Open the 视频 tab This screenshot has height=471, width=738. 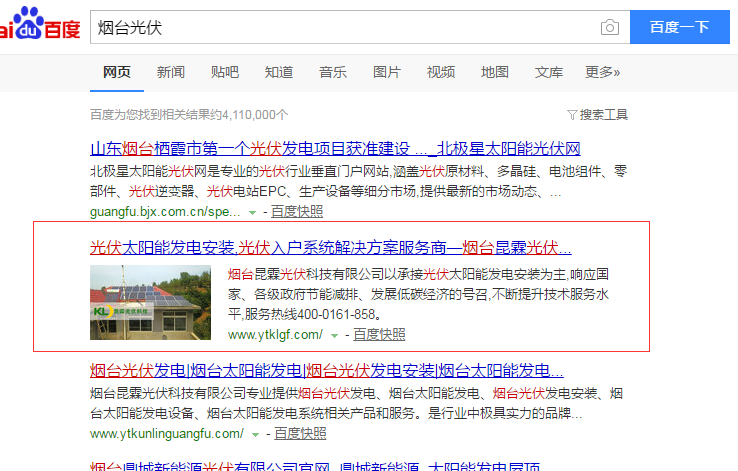[x=441, y=72]
